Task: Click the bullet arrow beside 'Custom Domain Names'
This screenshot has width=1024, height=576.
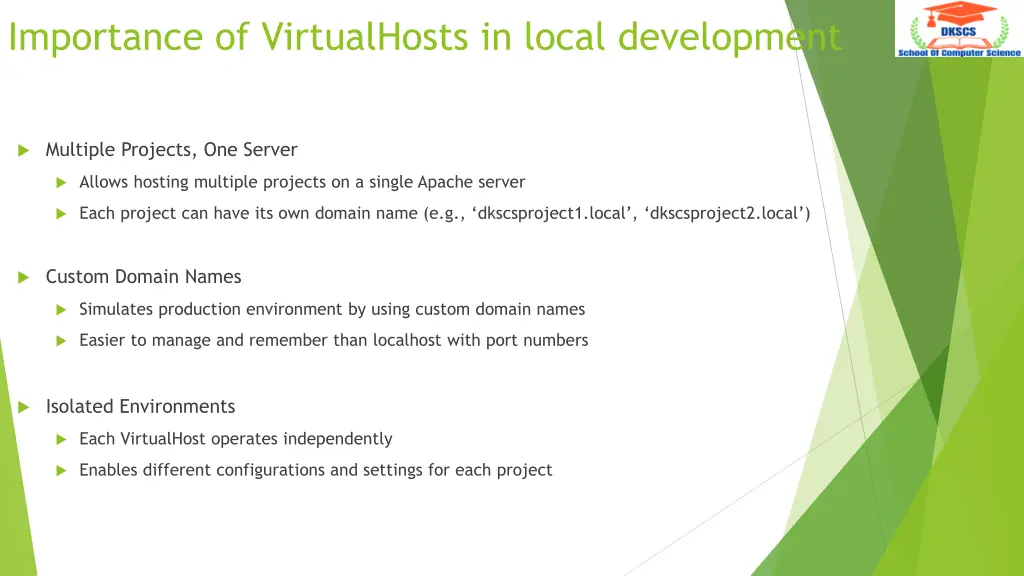Action: tap(24, 278)
